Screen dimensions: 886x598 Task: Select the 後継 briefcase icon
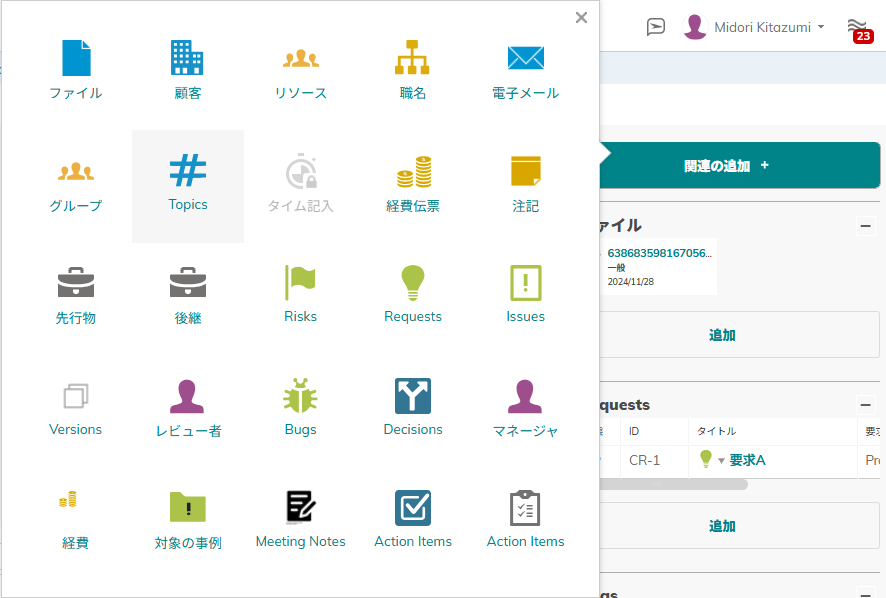tap(188, 282)
